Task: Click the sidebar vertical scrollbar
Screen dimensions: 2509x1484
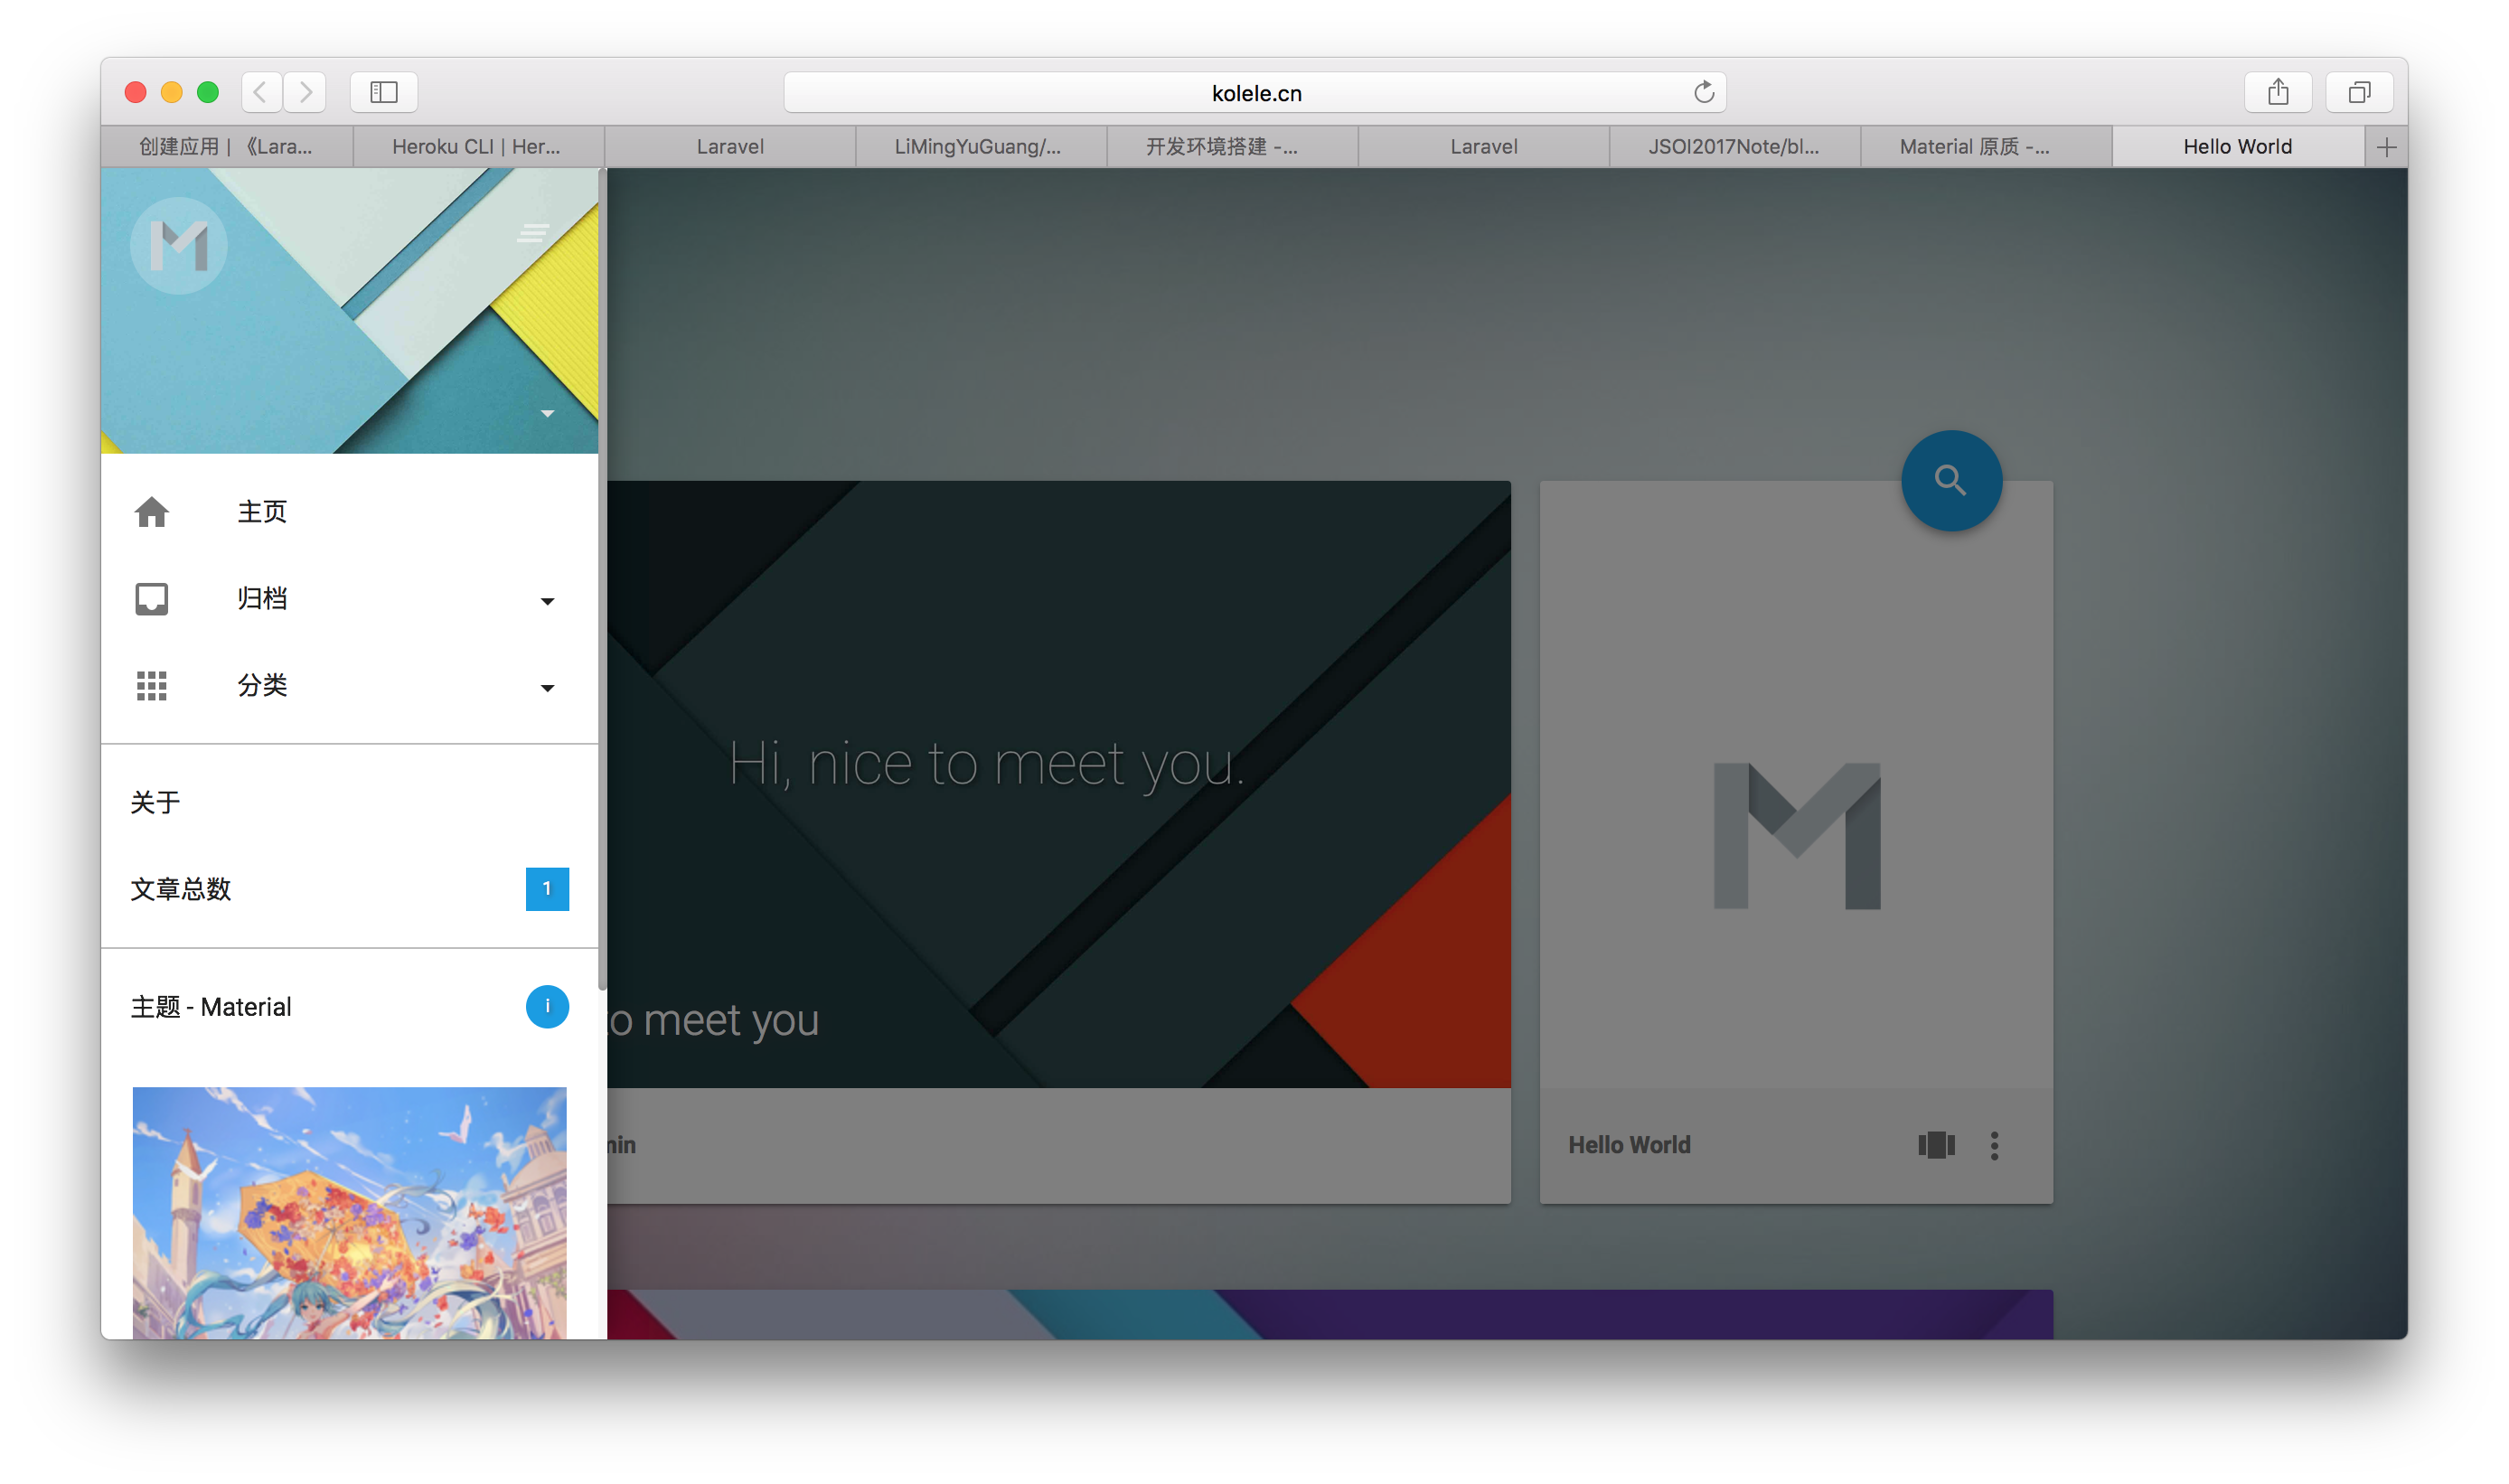Action: 602,580
